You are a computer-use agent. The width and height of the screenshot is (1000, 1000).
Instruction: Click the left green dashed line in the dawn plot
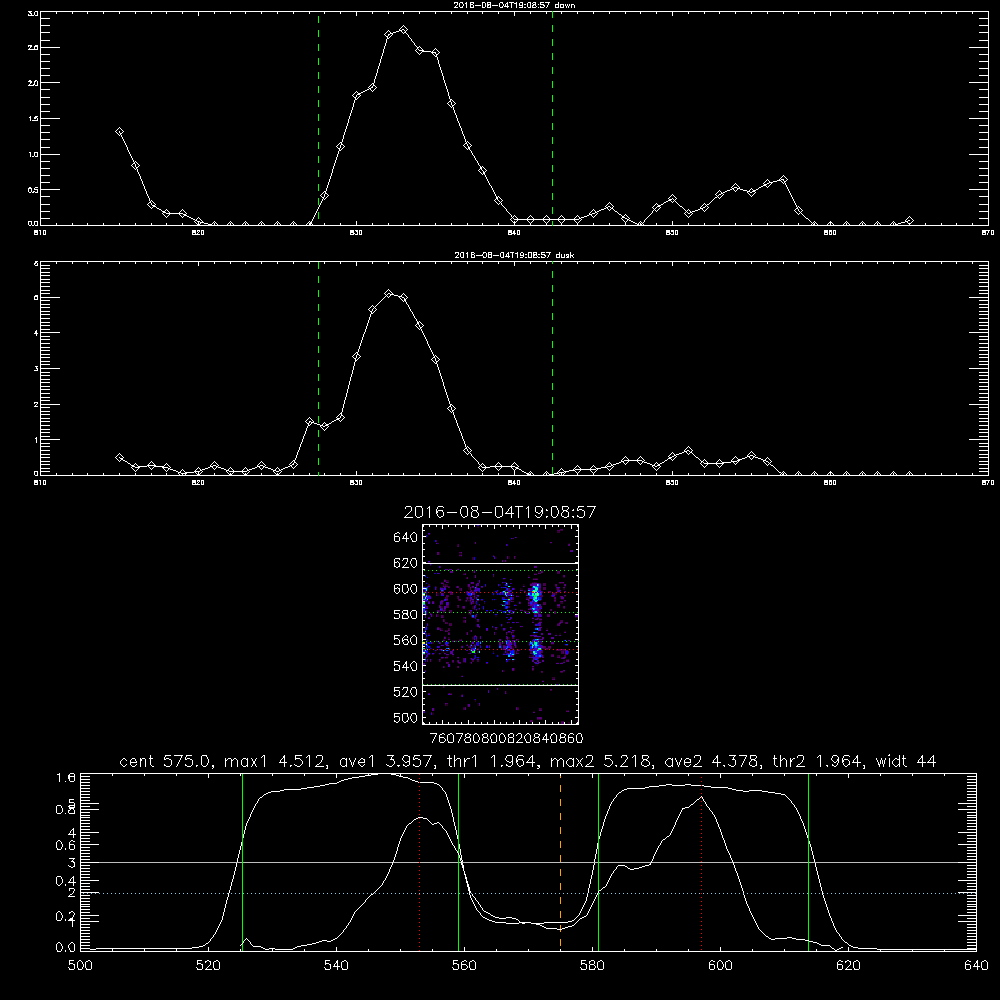318,118
